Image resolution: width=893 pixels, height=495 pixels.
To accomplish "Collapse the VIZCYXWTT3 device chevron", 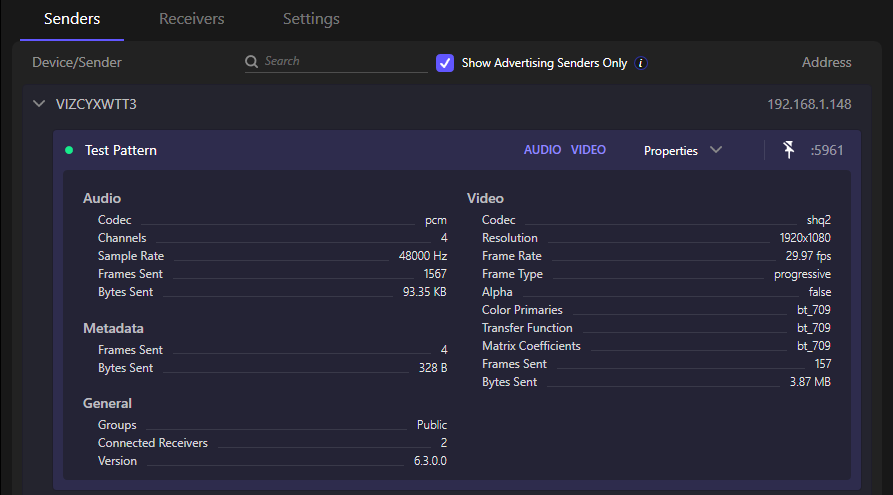I will coord(39,103).
